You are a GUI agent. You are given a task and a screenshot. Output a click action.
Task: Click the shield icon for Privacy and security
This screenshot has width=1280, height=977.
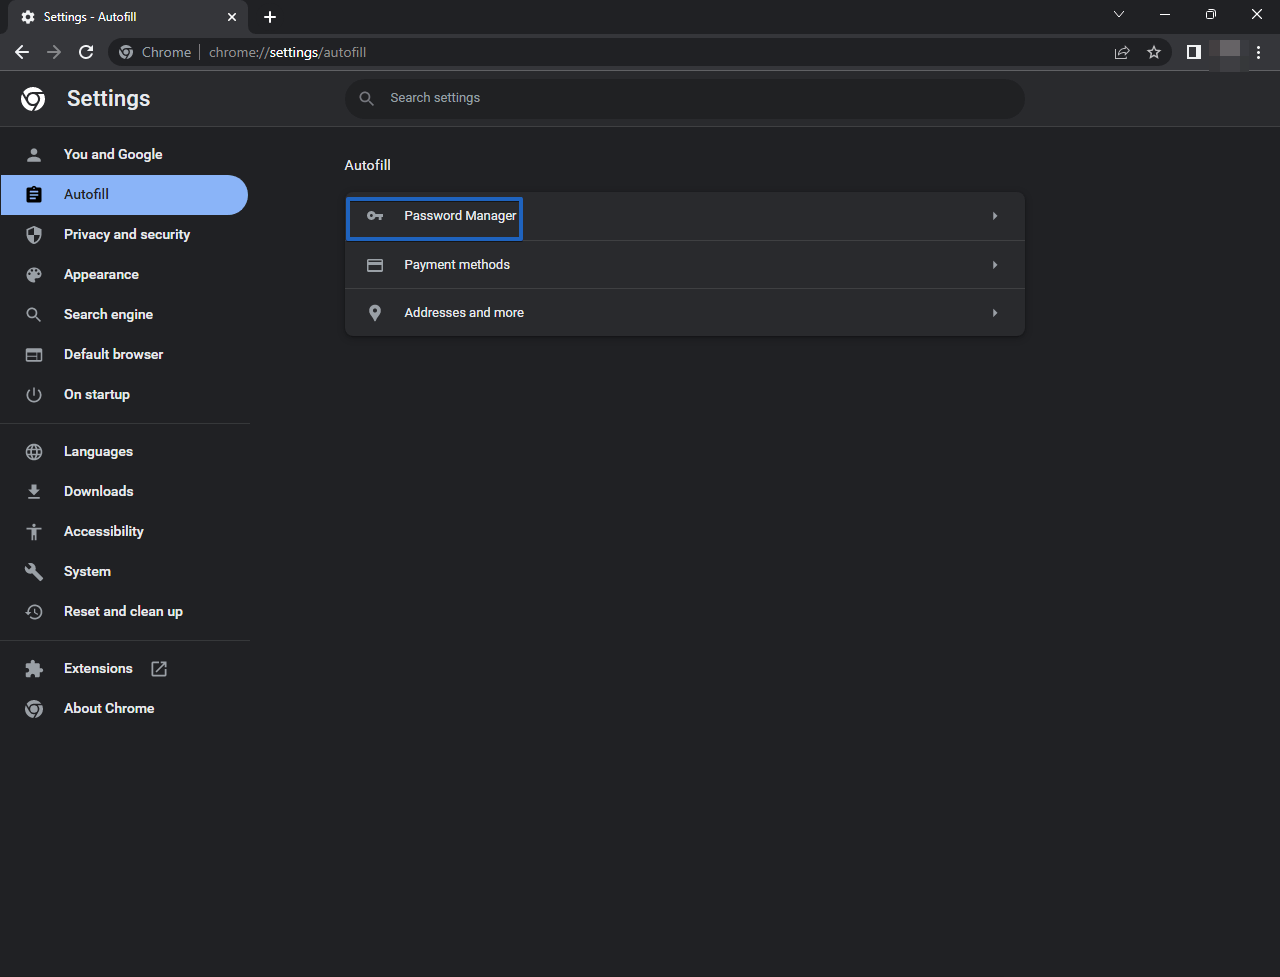[34, 235]
